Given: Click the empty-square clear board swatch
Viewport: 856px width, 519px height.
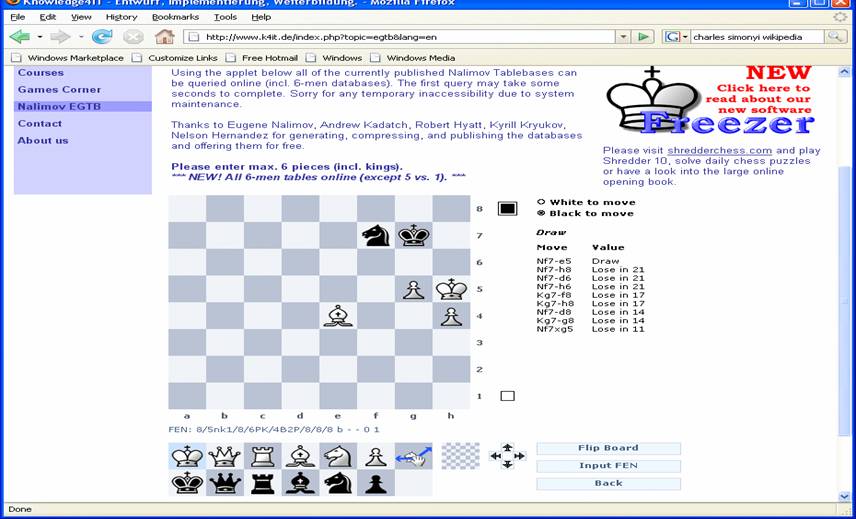Looking at the screenshot, I should coord(460,457).
